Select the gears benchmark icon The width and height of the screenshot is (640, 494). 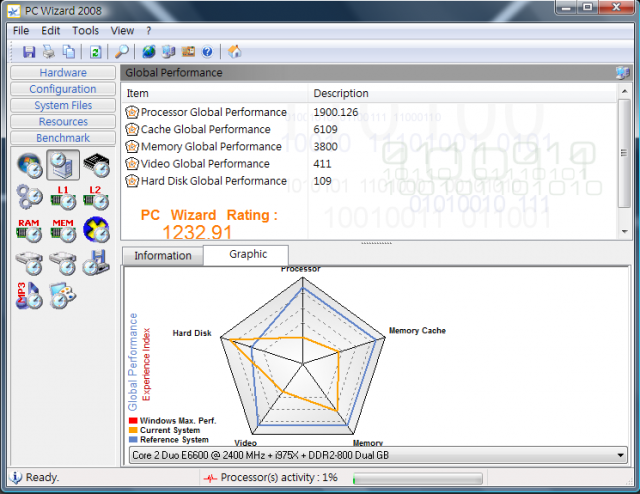tap(29, 197)
